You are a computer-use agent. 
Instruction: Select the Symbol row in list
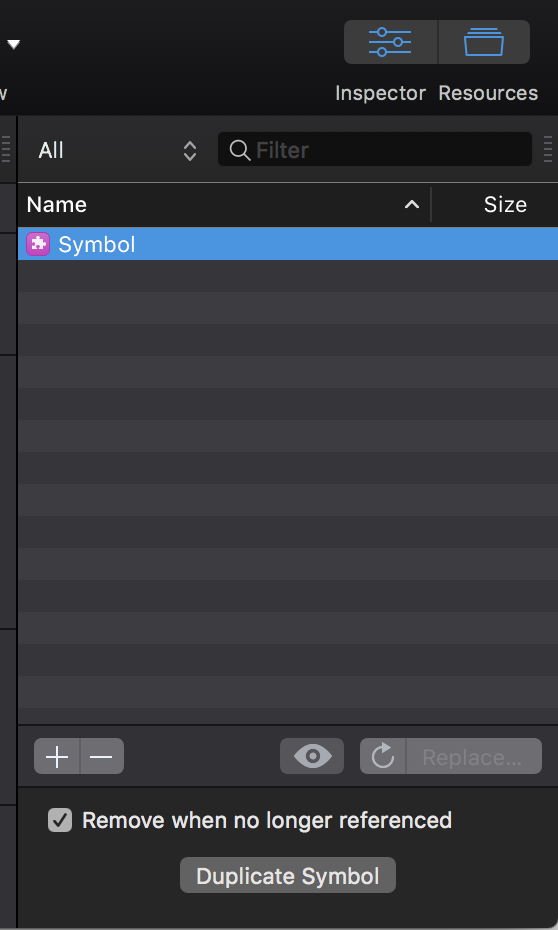(288, 244)
